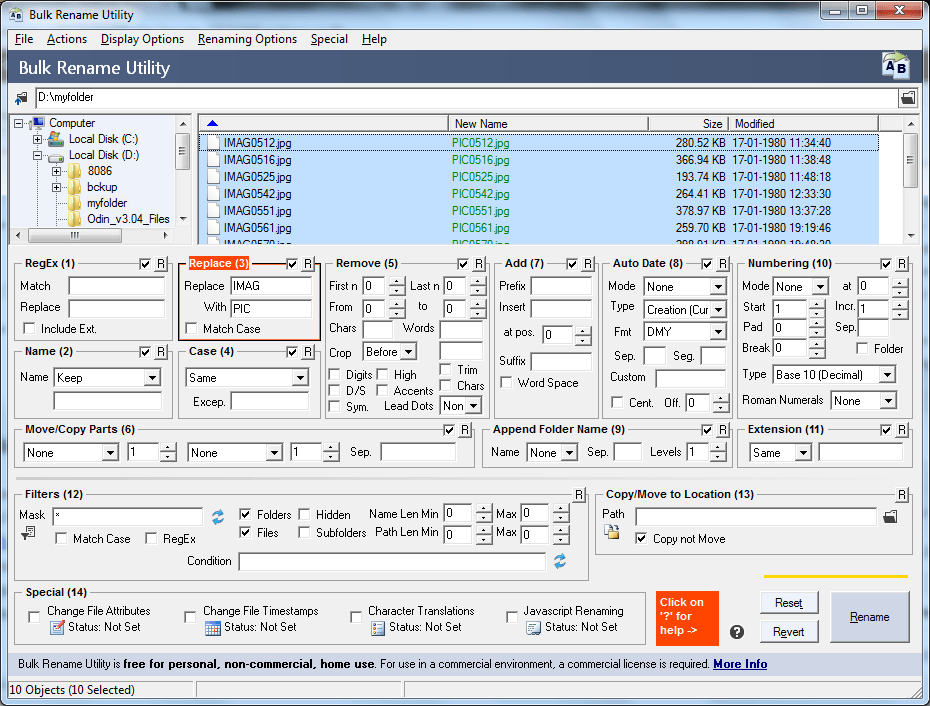Screen dimensions: 930x706
Task: Click folder tree vertical scrollbar thumb
Action: click(183, 151)
